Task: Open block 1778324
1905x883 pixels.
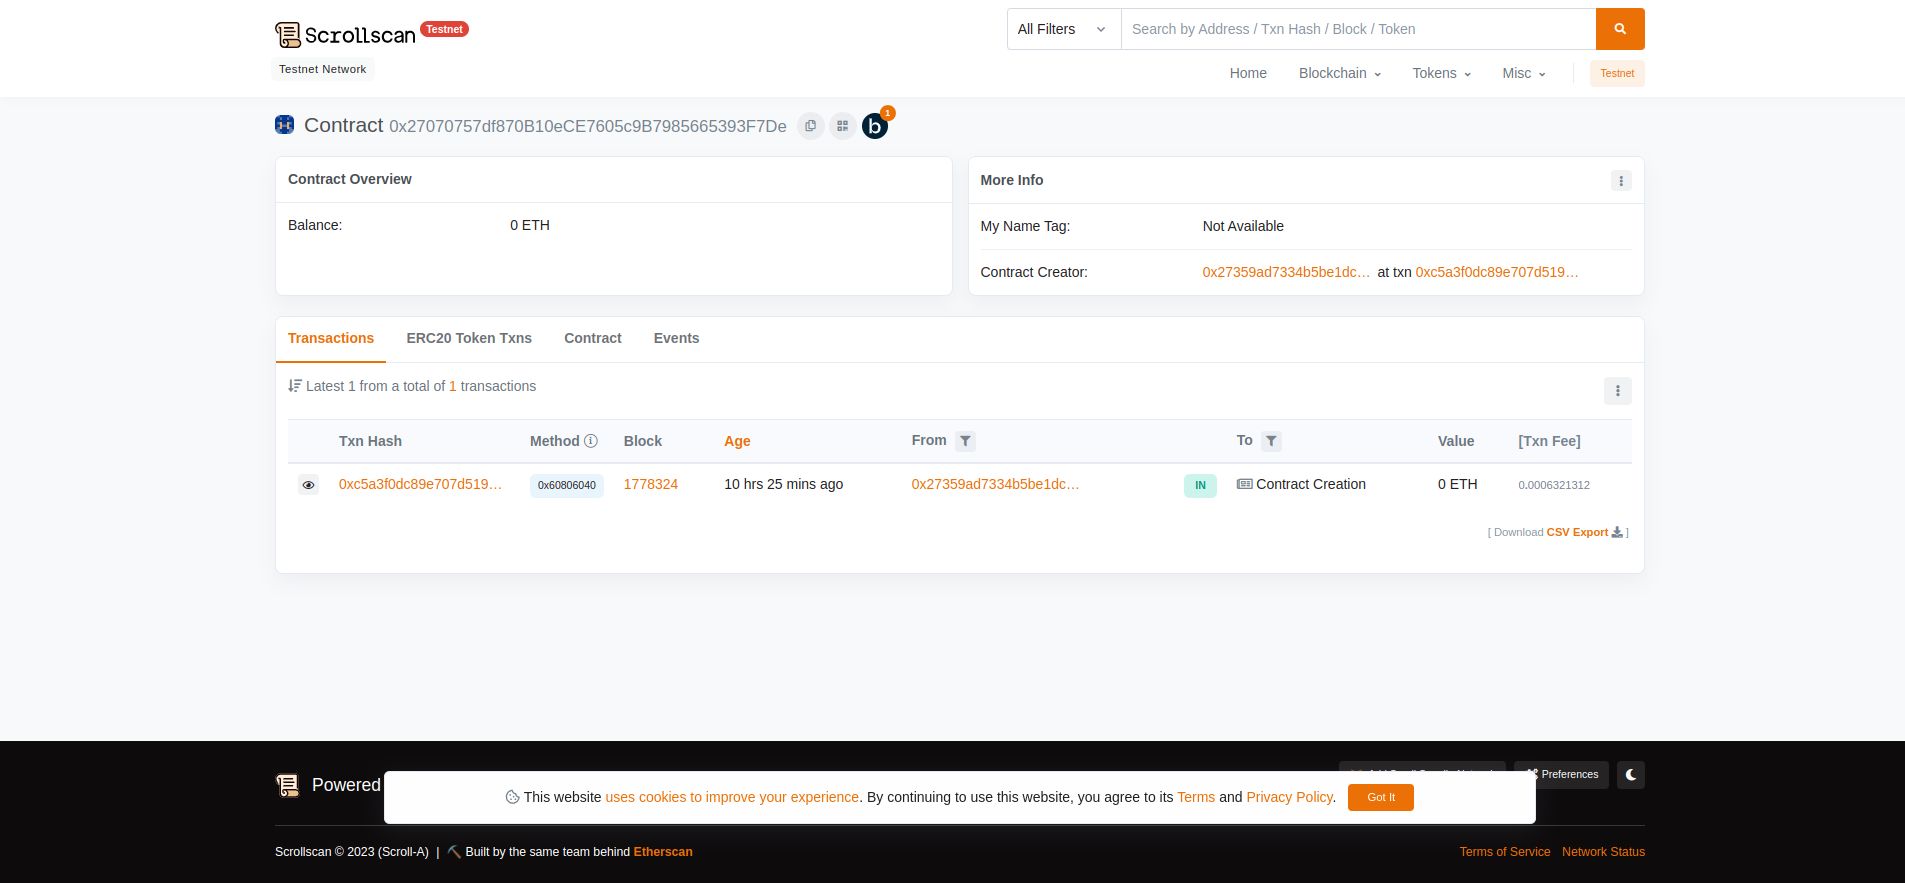Action: (x=651, y=484)
